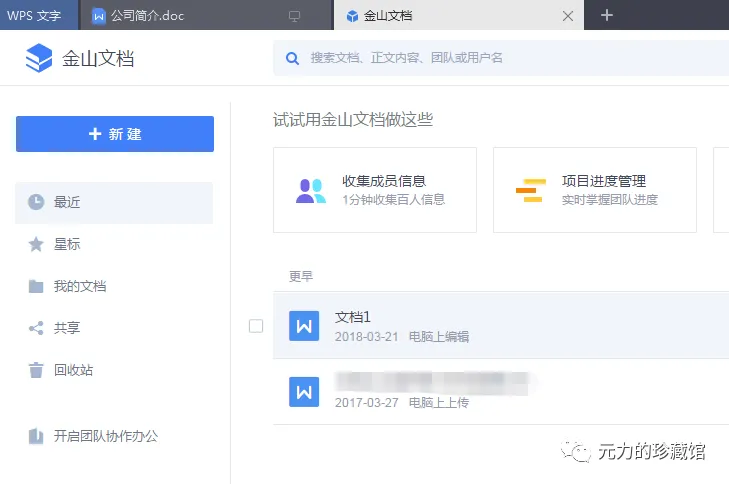
Task: Click the 金山文档 logo icon
Action: click(39, 58)
